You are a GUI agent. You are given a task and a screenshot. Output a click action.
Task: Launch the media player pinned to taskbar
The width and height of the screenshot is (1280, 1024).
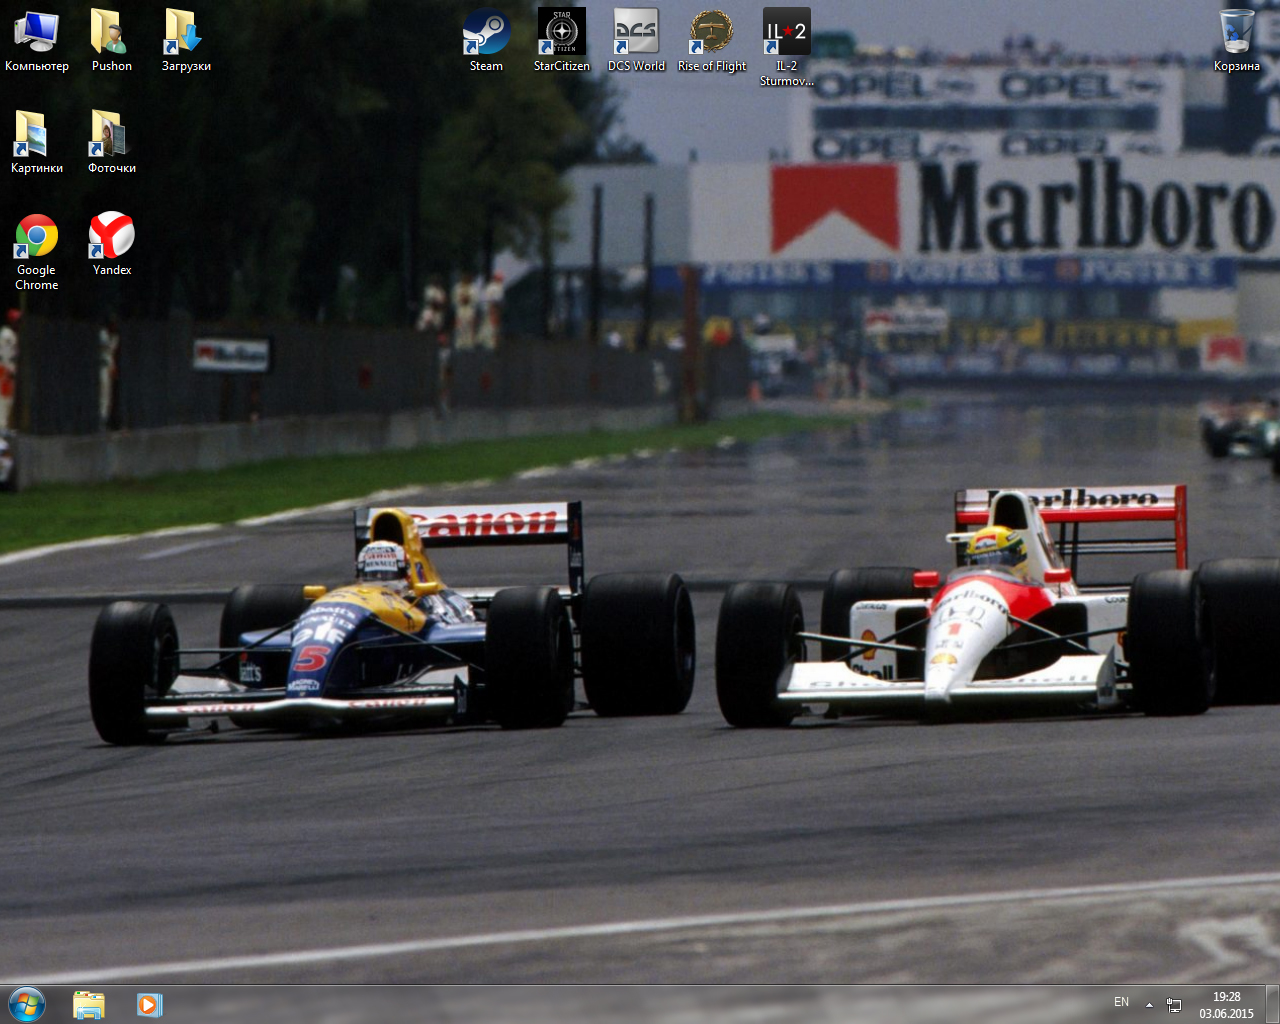149,1004
